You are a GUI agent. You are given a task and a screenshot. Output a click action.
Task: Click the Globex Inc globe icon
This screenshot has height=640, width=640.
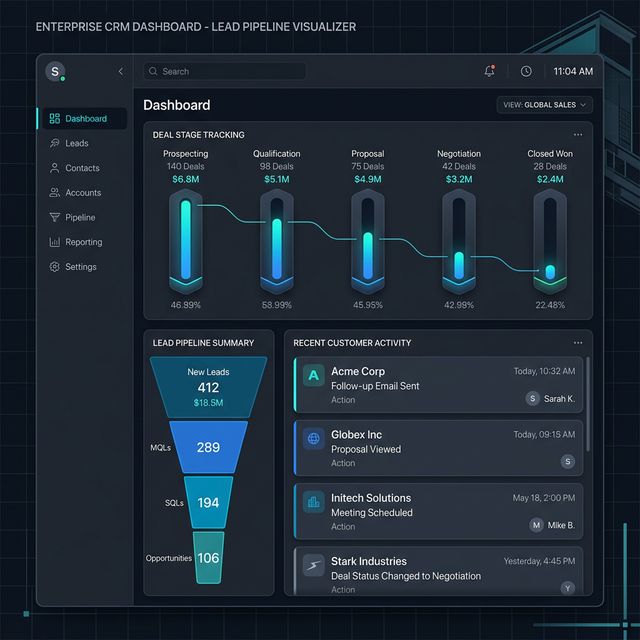(x=313, y=438)
